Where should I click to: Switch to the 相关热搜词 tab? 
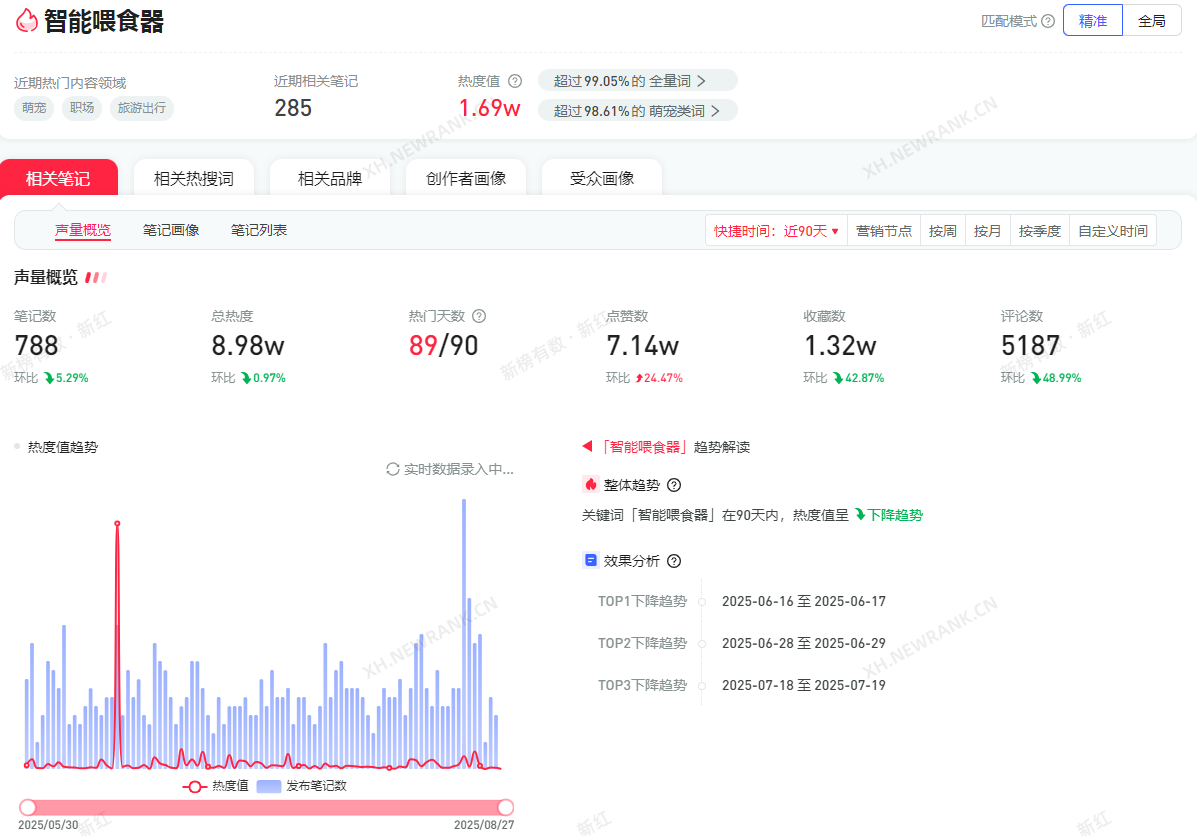194,179
